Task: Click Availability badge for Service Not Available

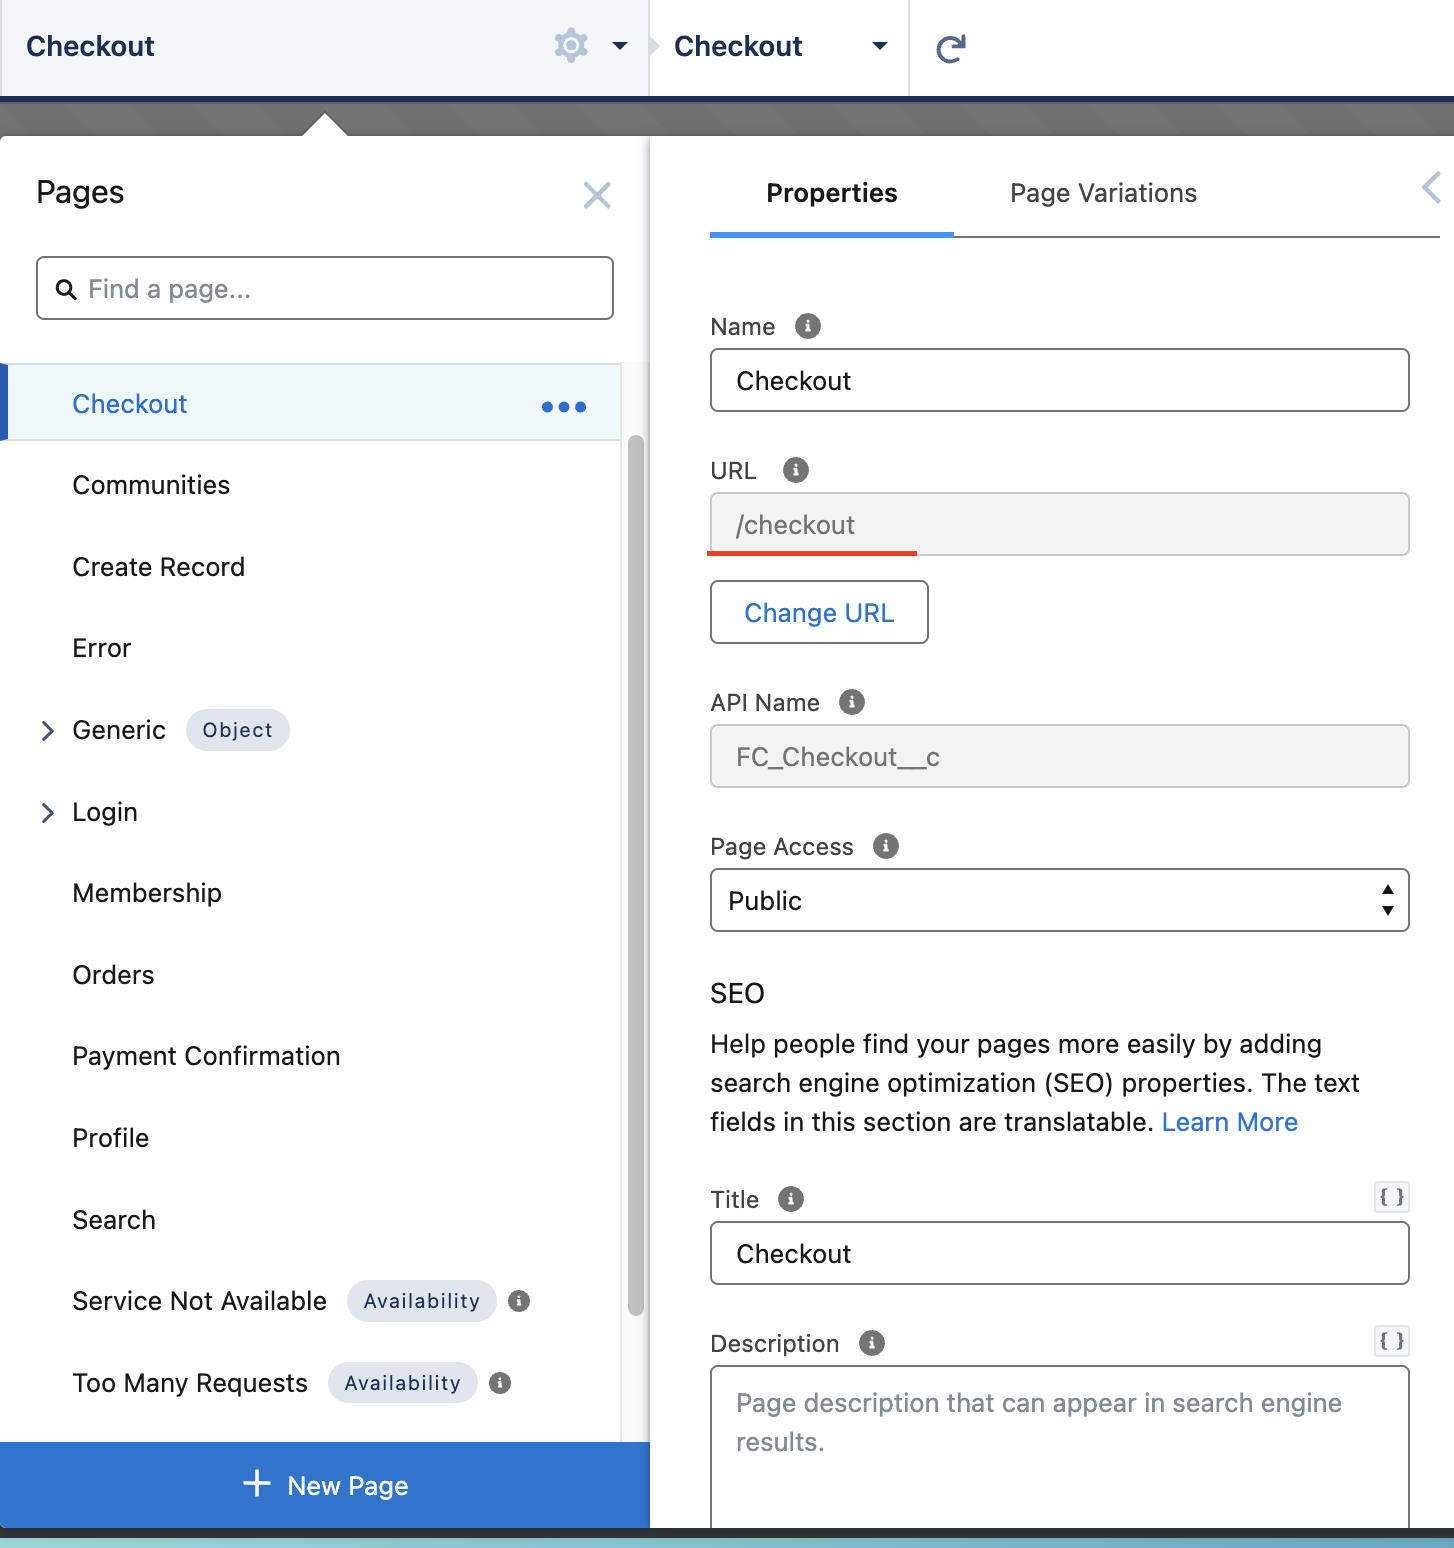Action: (422, 1301)
